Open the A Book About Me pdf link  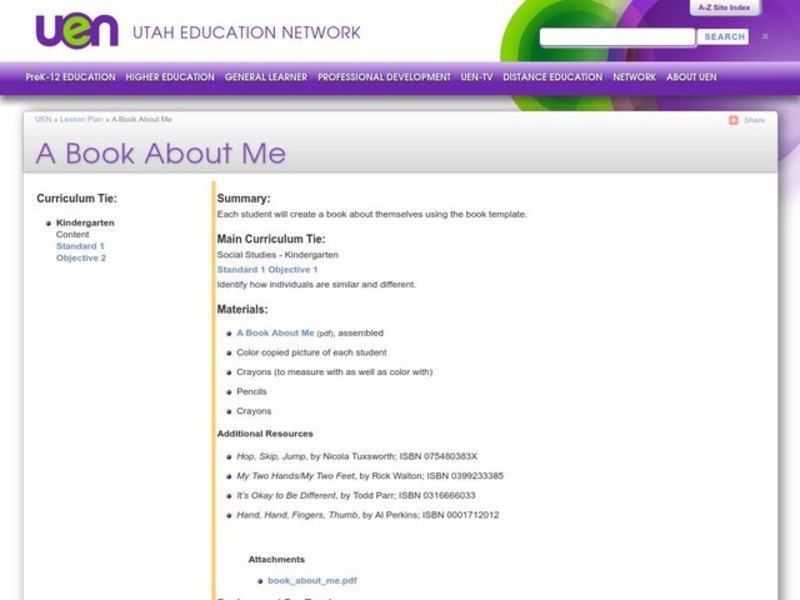pyautogui.click(x=275, y=333)
